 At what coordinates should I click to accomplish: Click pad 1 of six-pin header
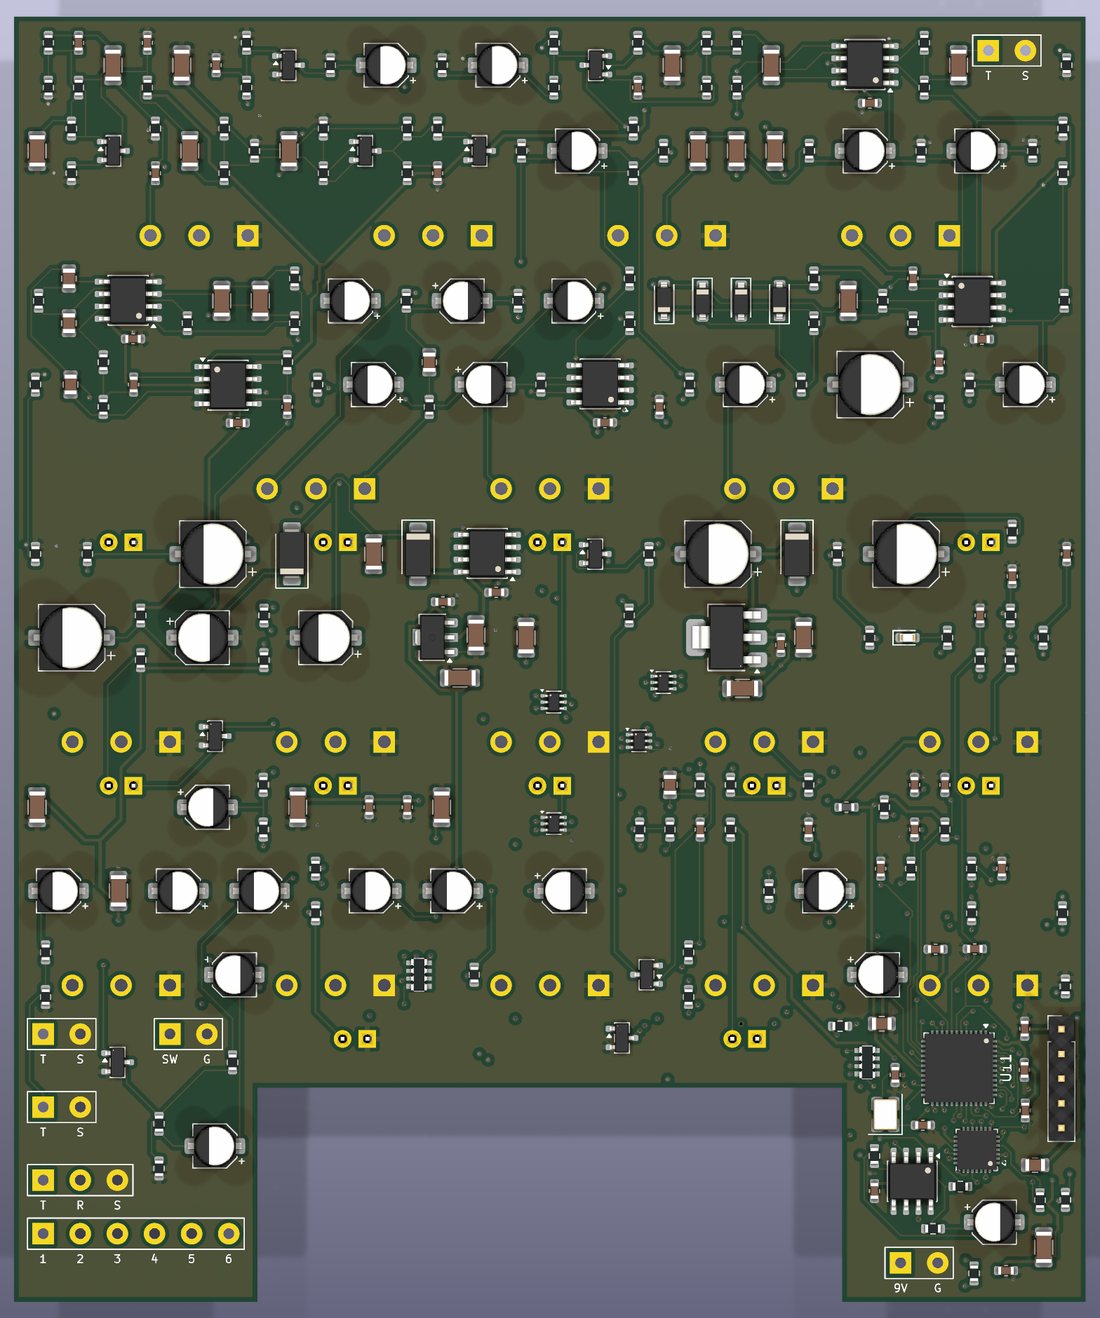click(x=43, y=1234)
